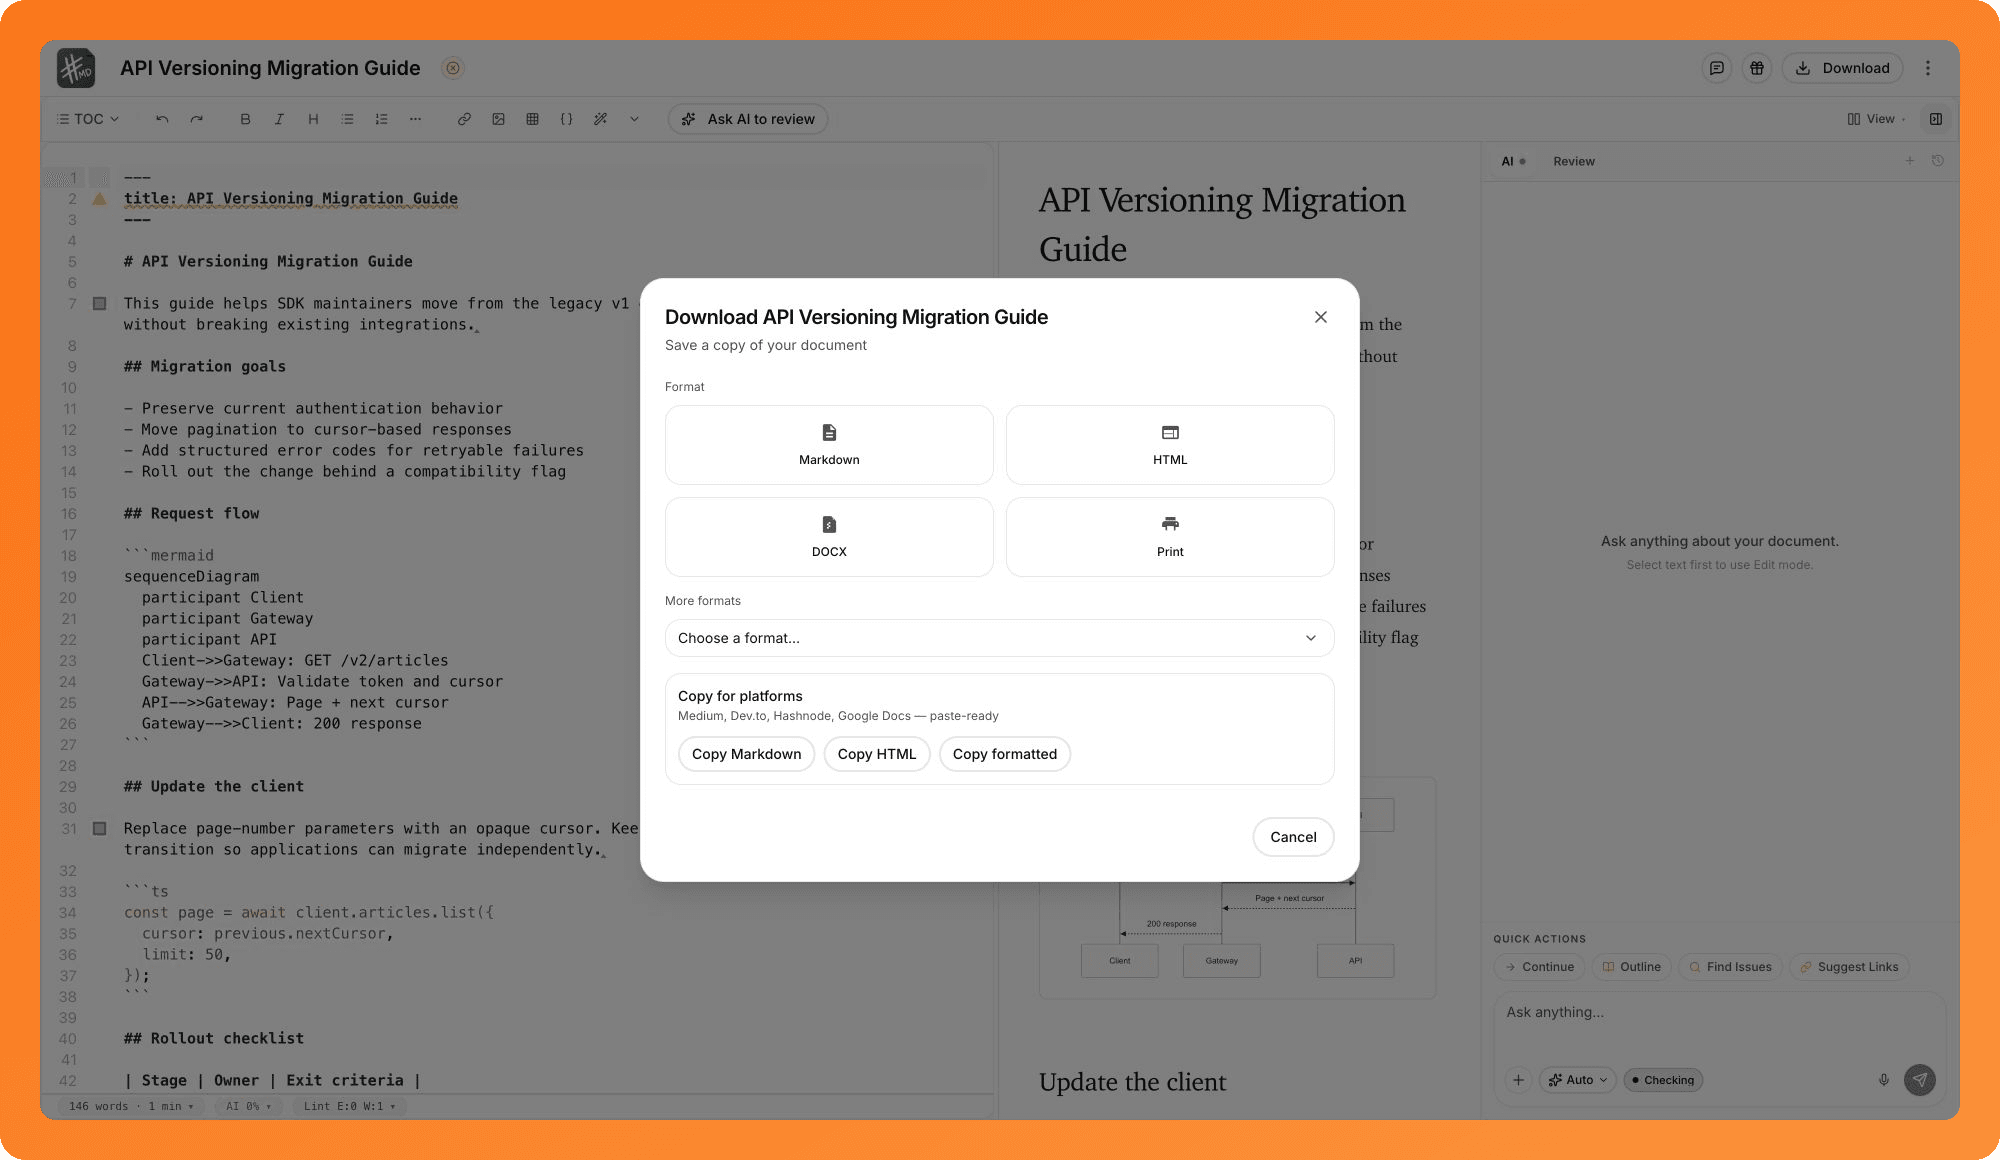
Task: Click the plus icon in AI panel header
Action: (x=1910, y=160)
